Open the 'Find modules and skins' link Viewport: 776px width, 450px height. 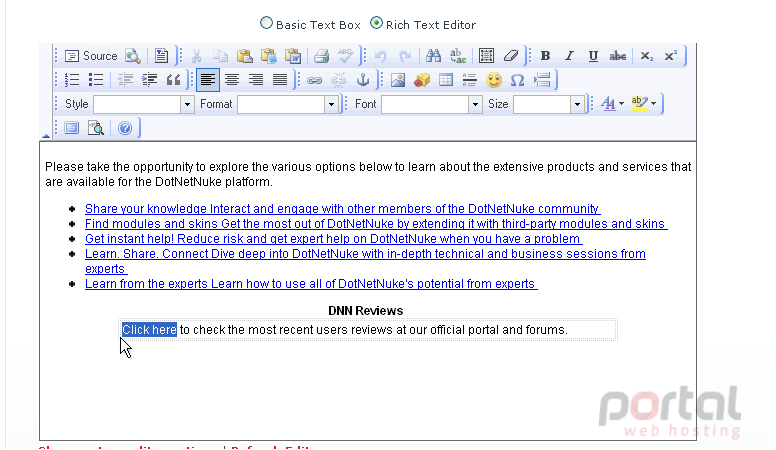pyautogui.click(x=376, y=224)
